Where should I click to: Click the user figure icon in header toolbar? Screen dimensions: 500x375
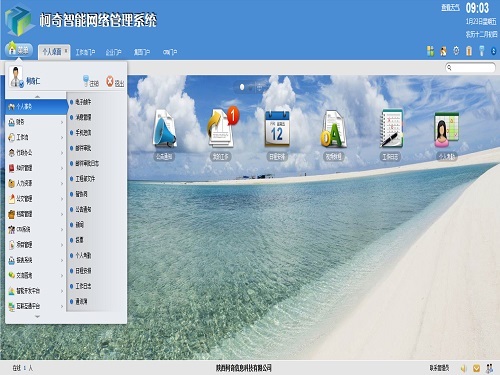point(443,51)
